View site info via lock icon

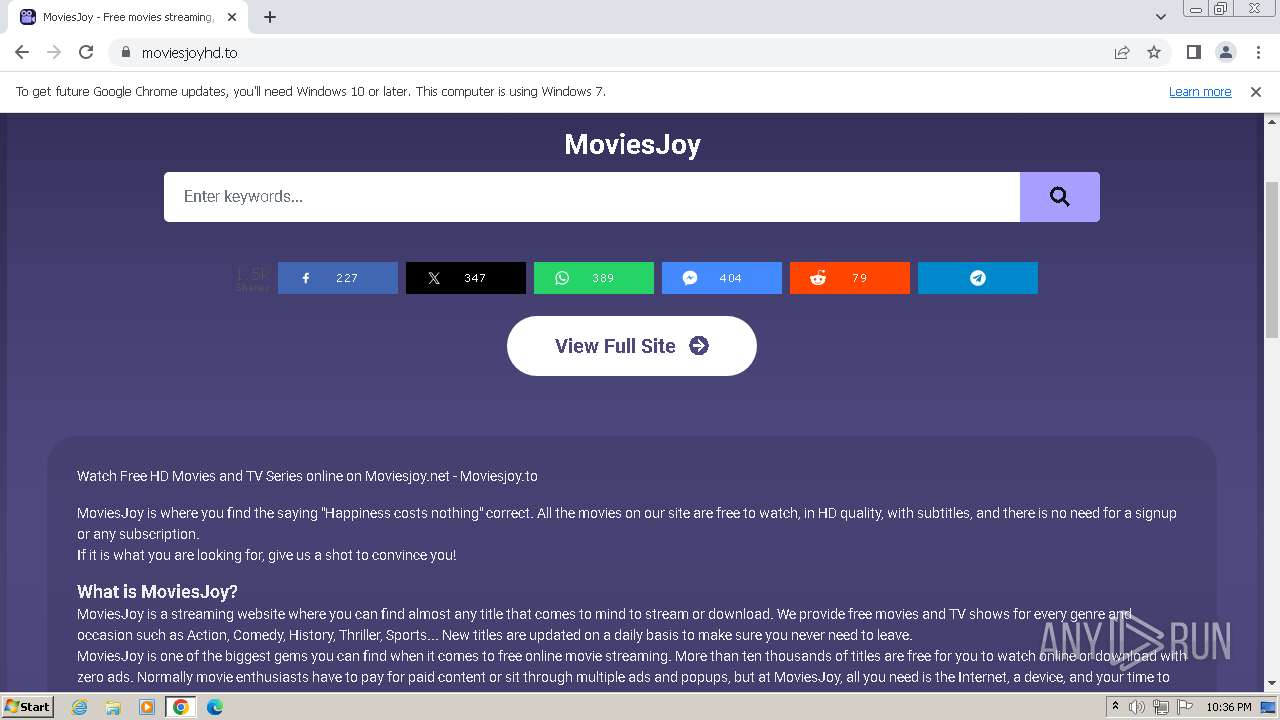tap(125, 52)
